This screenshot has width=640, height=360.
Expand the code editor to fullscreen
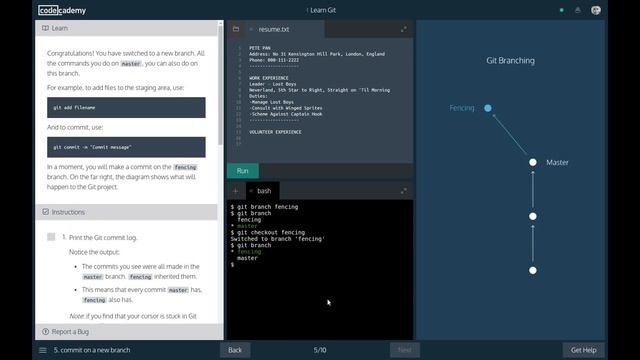pyautogui.click(x=404, y=29)
